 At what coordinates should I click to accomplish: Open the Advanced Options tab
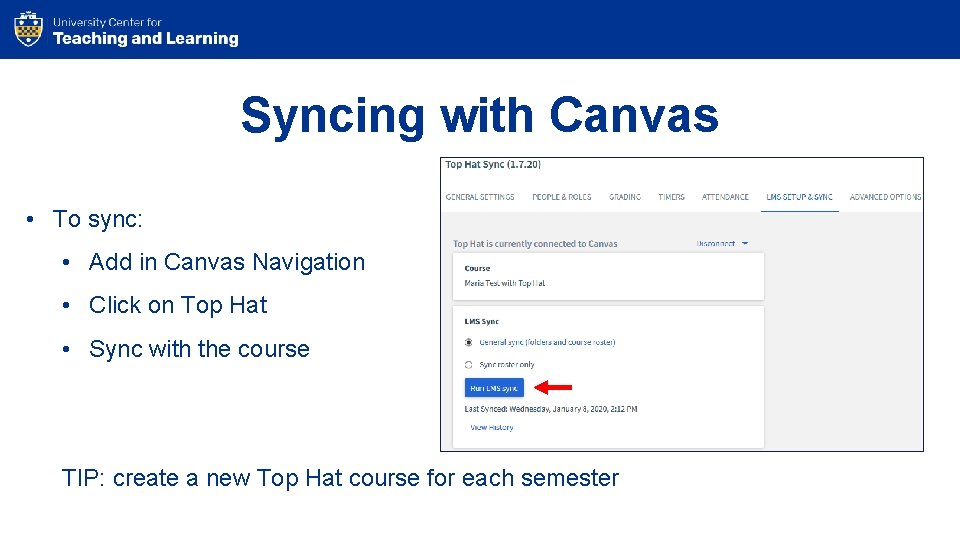pos(885,197)
